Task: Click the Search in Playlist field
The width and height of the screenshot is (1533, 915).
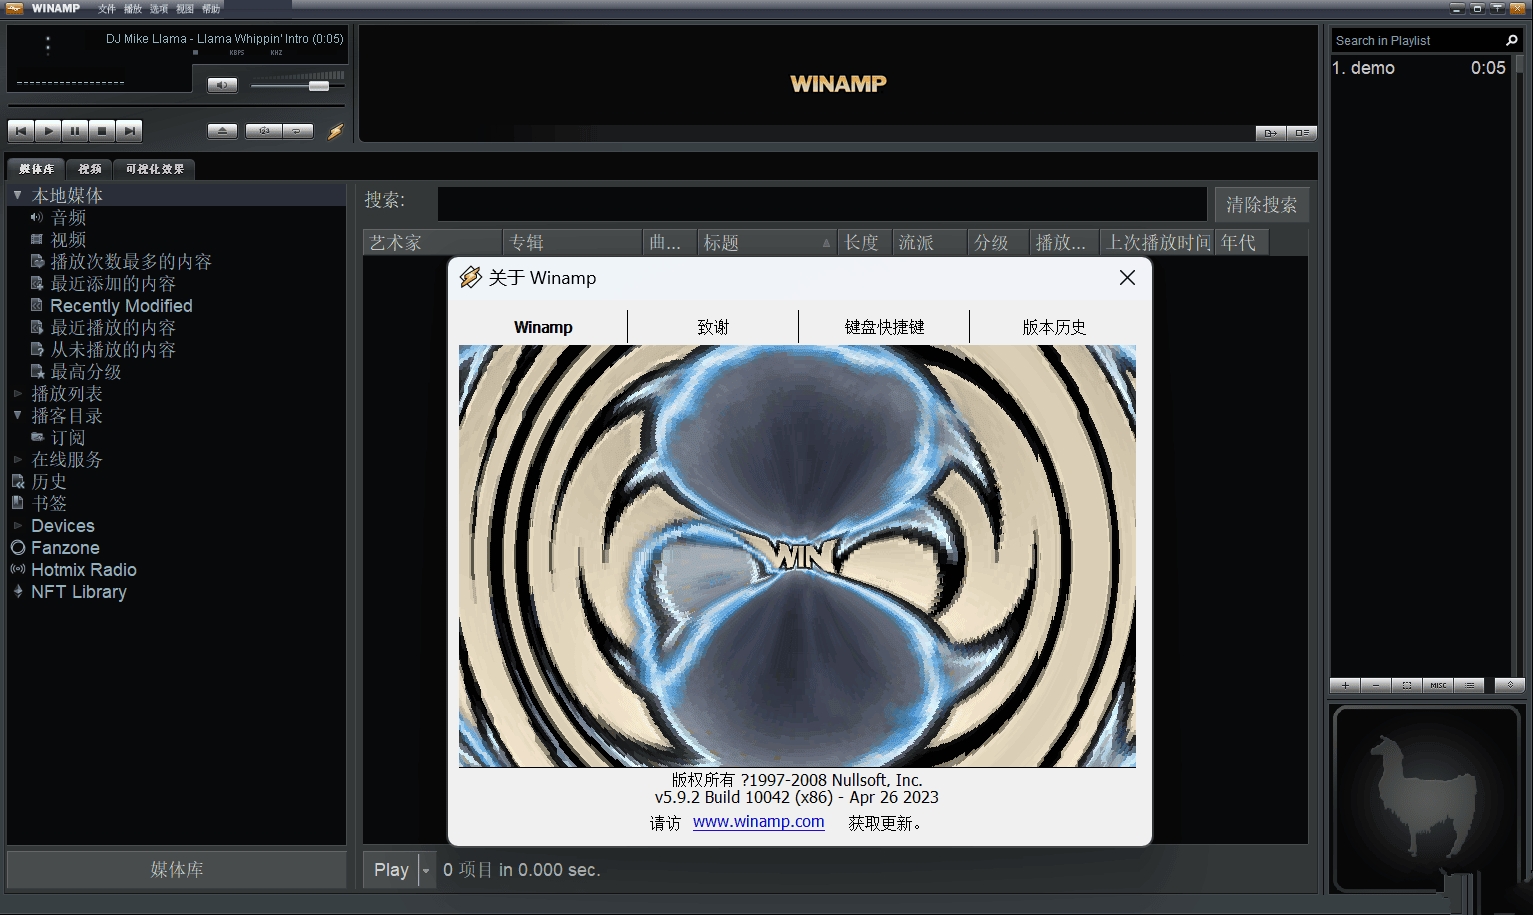Action: [x=1415, y=41]
